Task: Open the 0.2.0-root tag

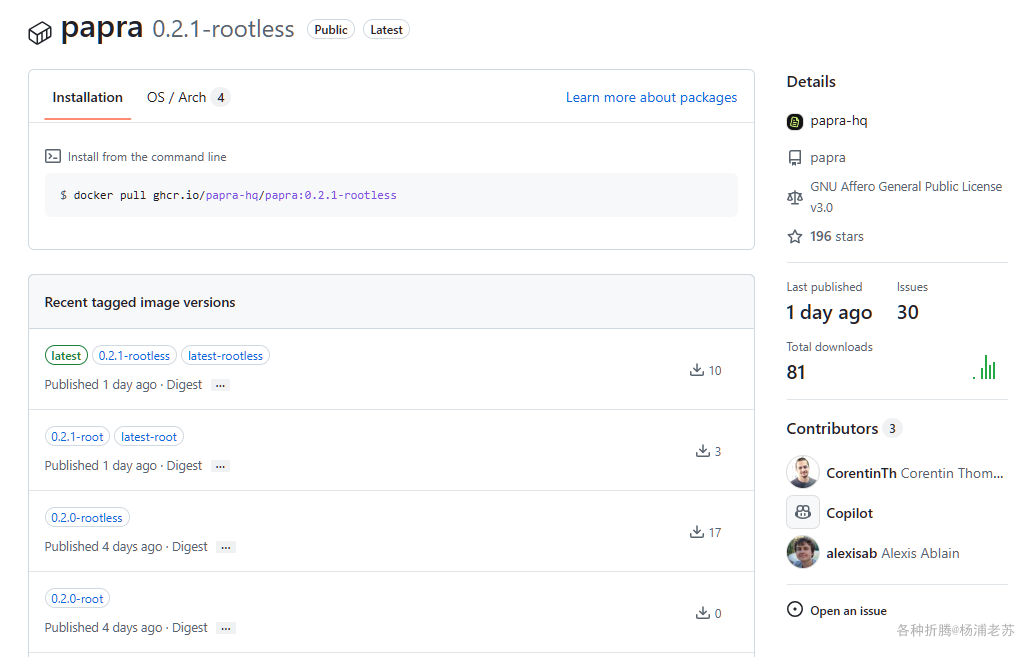Action: [x=77, y=599]
